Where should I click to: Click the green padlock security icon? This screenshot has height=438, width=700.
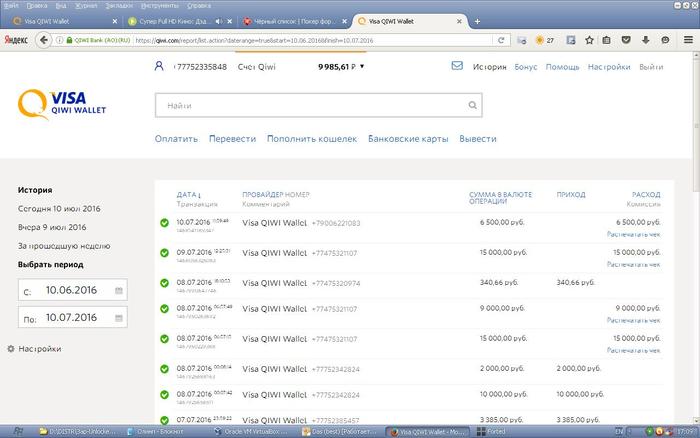(x=69, y=40)
